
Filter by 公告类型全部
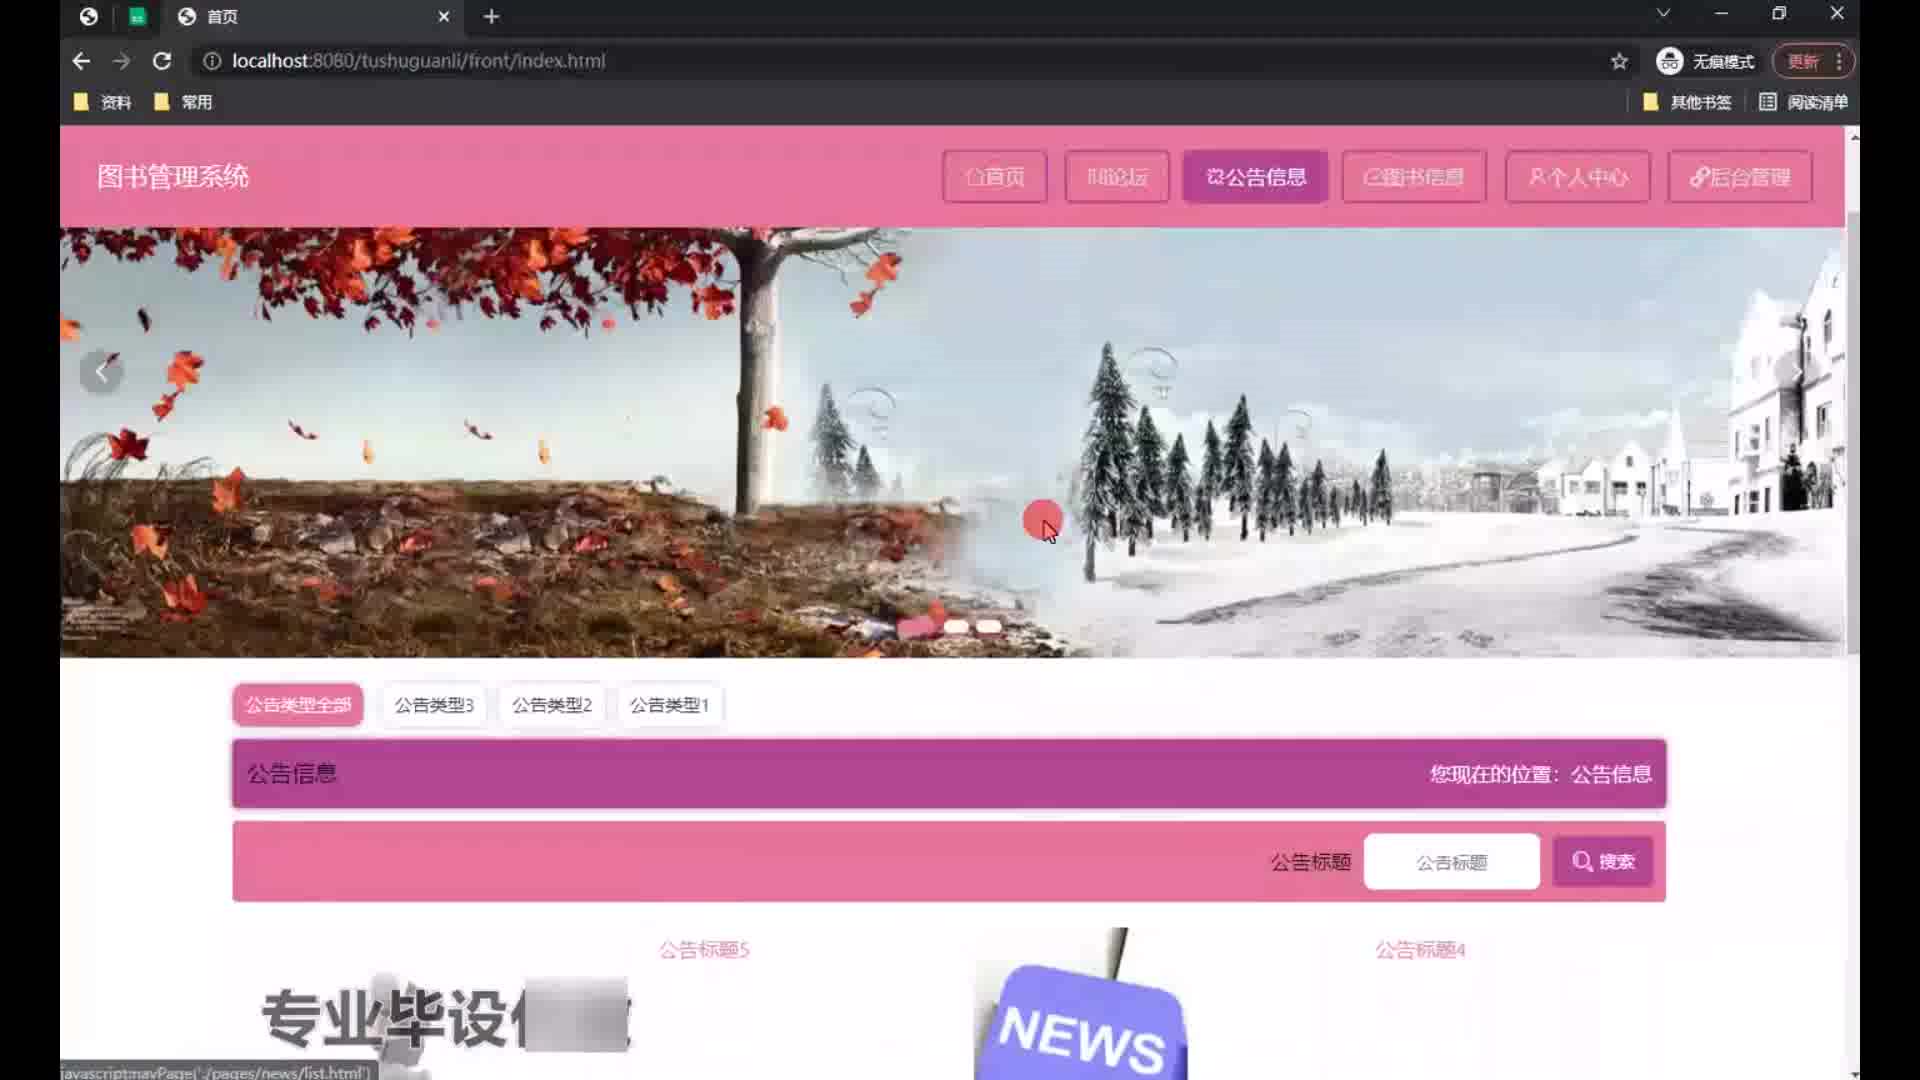pyautogui.click(x=298, y=705)
